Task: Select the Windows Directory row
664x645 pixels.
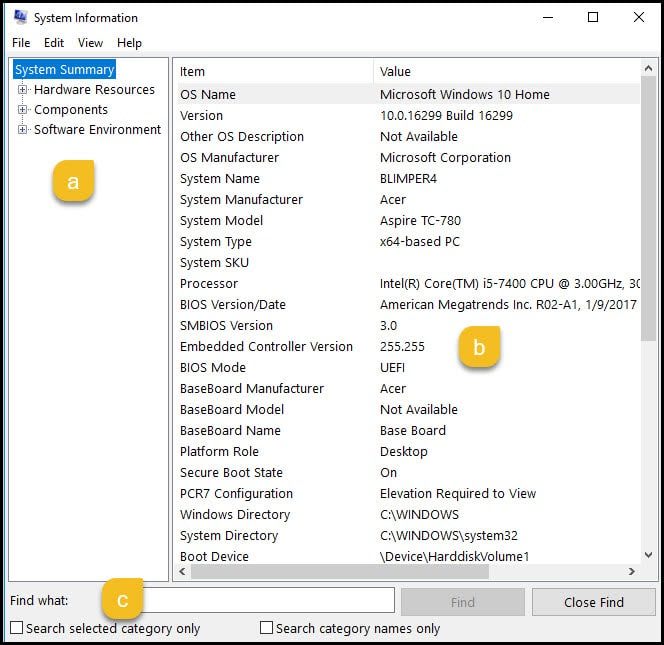Action: coord(407,515)
